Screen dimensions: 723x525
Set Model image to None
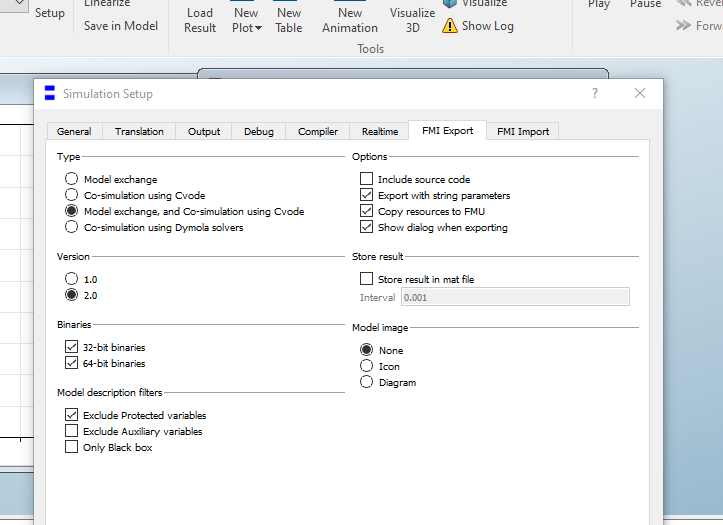(367, 350)
